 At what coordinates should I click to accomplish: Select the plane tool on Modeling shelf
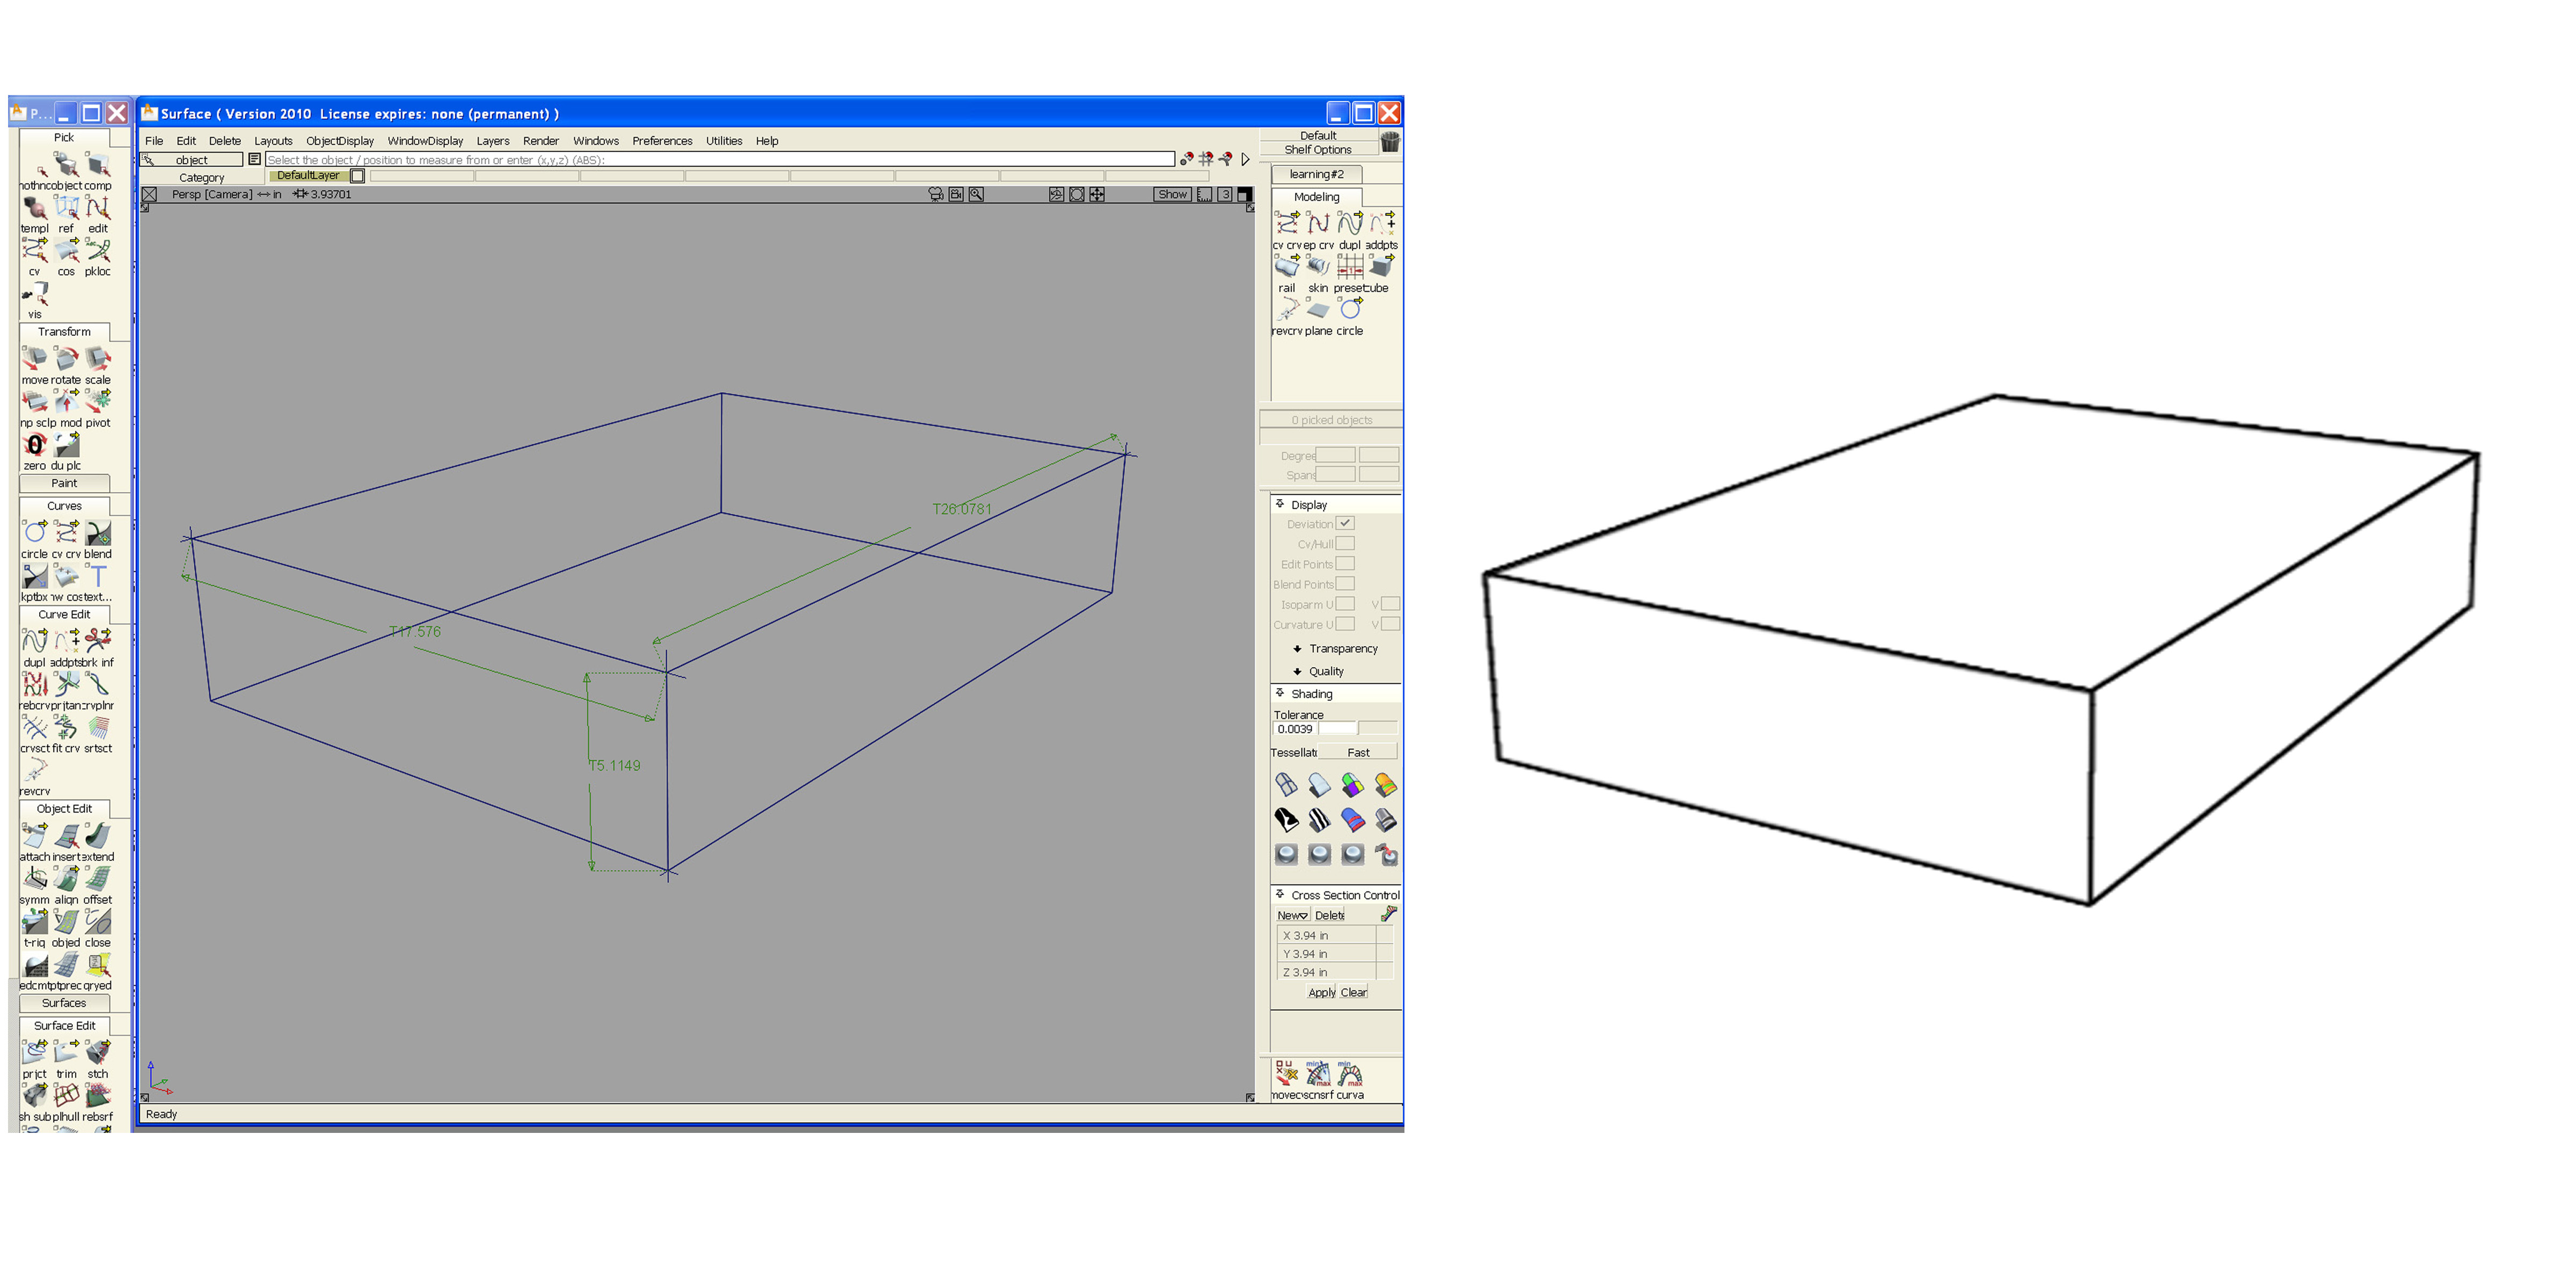click(1318, 311)
